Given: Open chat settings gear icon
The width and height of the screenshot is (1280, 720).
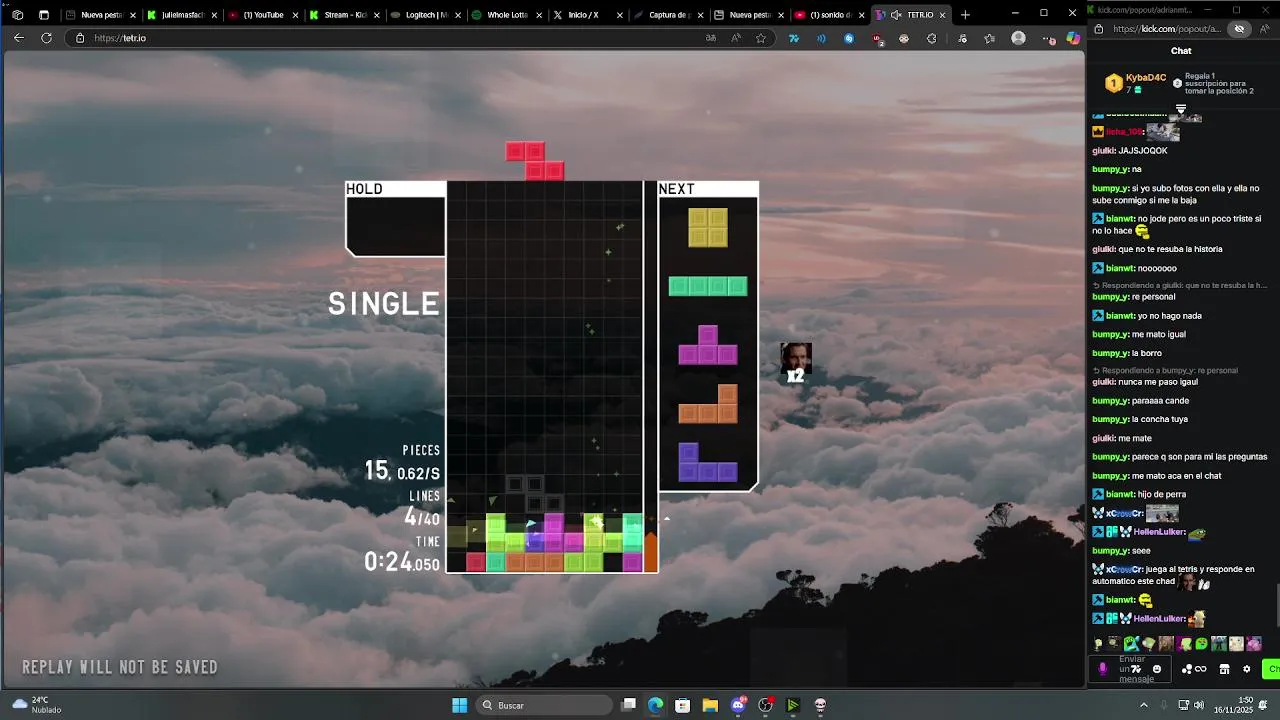Looking at the screenshot, I should (x=1246, y=669).
